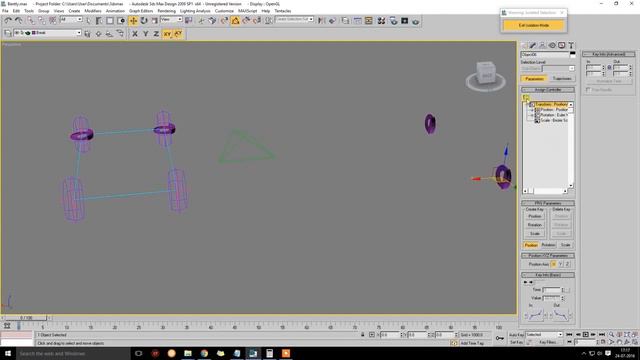
Task: Click the object name input field
Action: pyautogui.click(x=544, y=54)
